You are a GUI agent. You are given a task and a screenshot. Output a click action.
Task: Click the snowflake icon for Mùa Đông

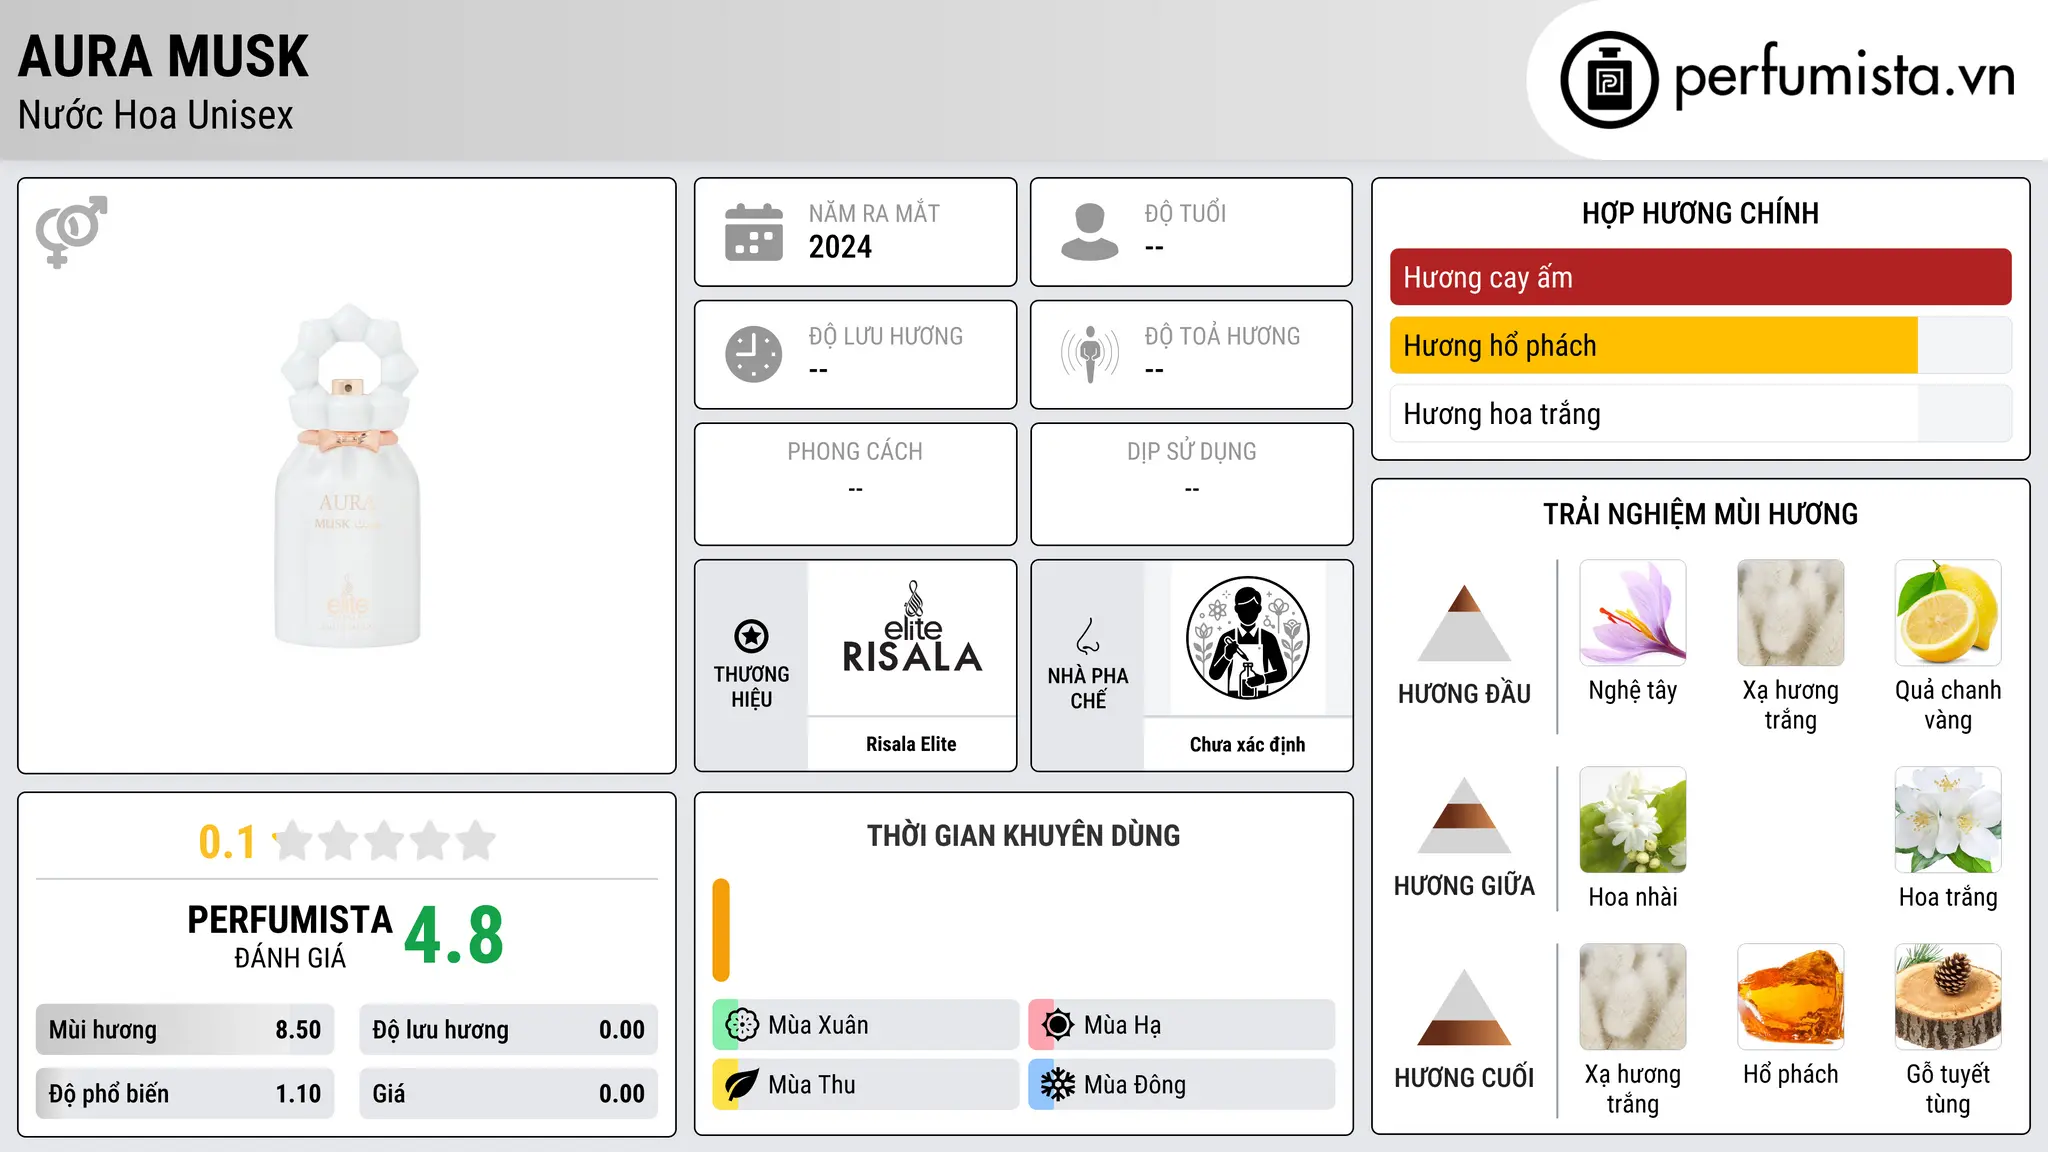(1057, 1085)
